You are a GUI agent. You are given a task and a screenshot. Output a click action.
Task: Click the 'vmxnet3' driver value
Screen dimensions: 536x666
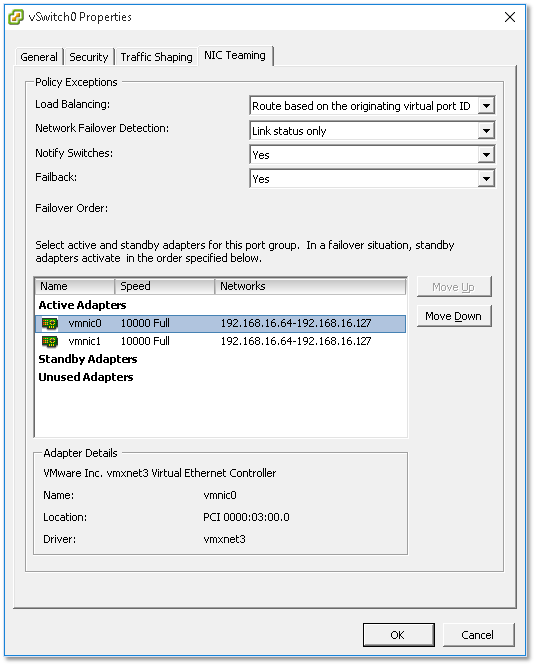coord(224,539)
